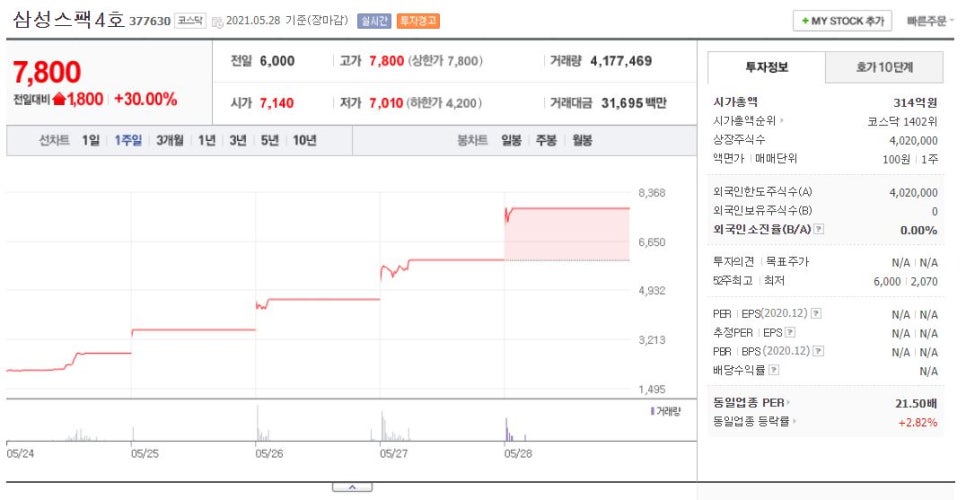
Task: Click the 상장주식수 value 4,020,000
Action: (914, 140)
